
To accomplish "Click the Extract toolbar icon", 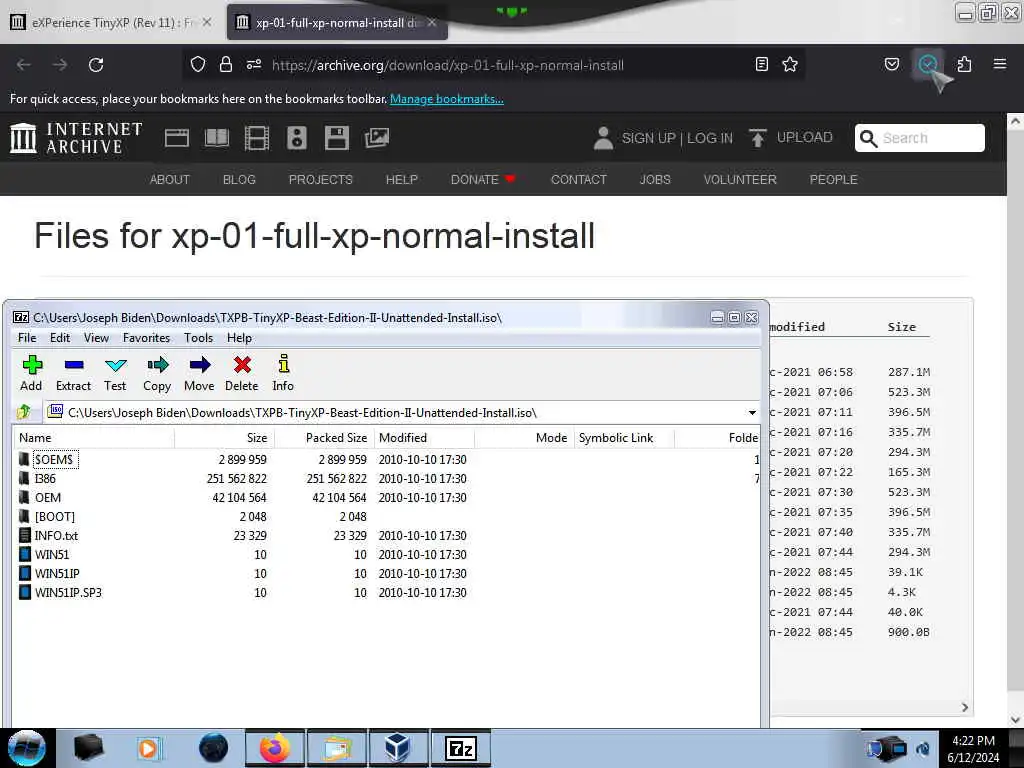I will pos(73,373).
